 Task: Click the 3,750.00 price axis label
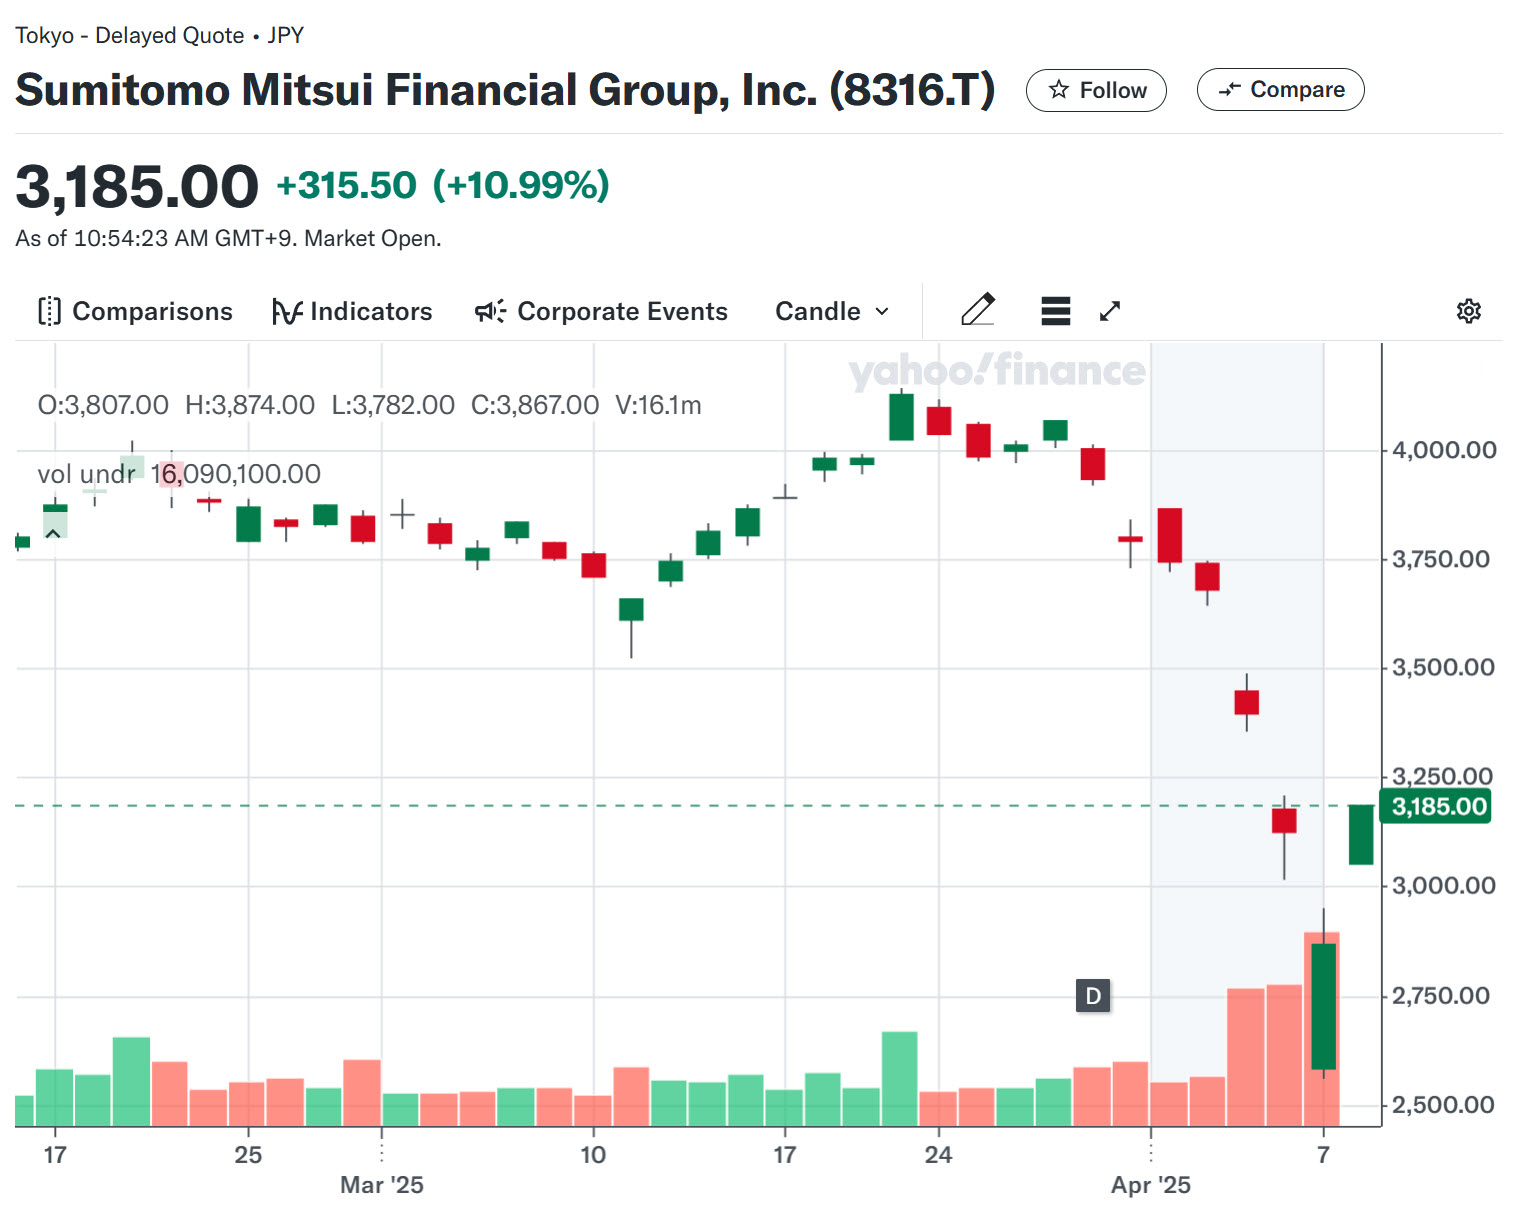point(1441,559)
